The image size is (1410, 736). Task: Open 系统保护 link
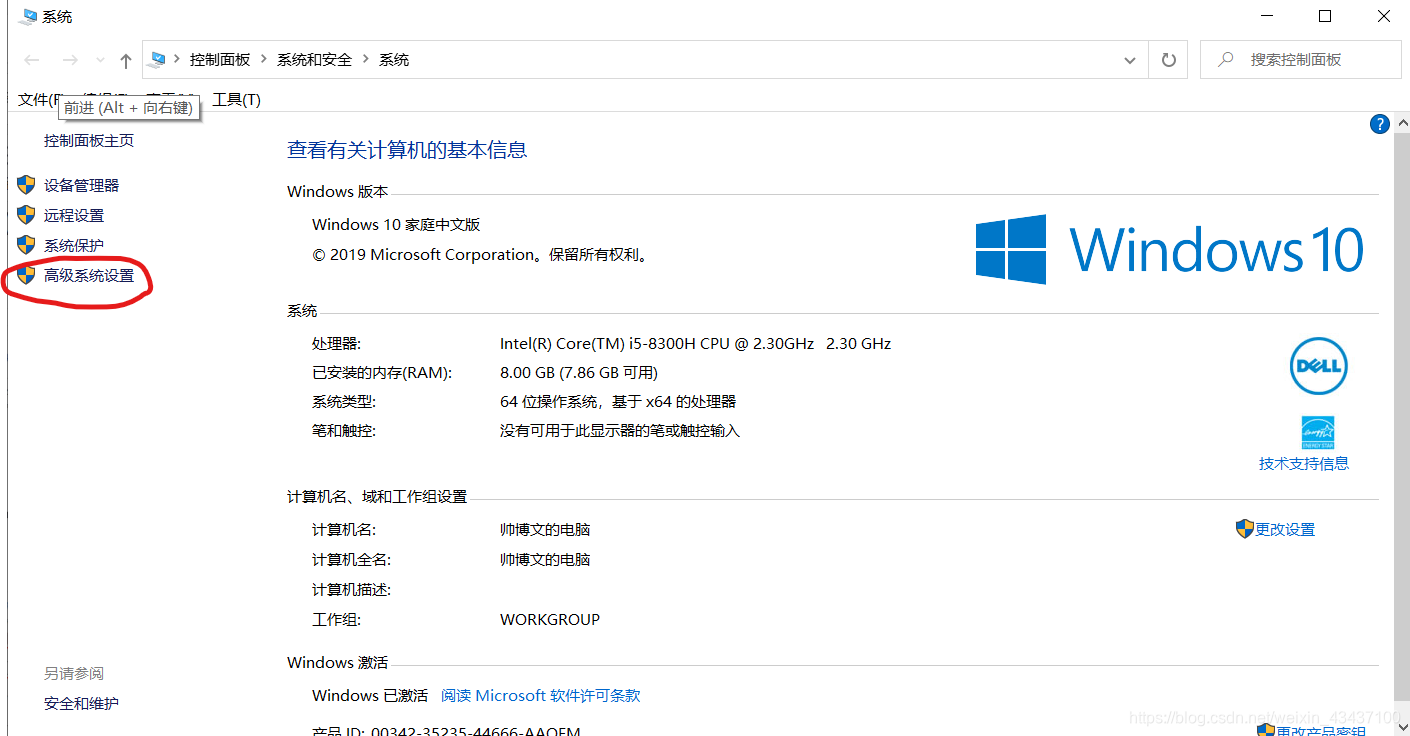click(74, 246)
